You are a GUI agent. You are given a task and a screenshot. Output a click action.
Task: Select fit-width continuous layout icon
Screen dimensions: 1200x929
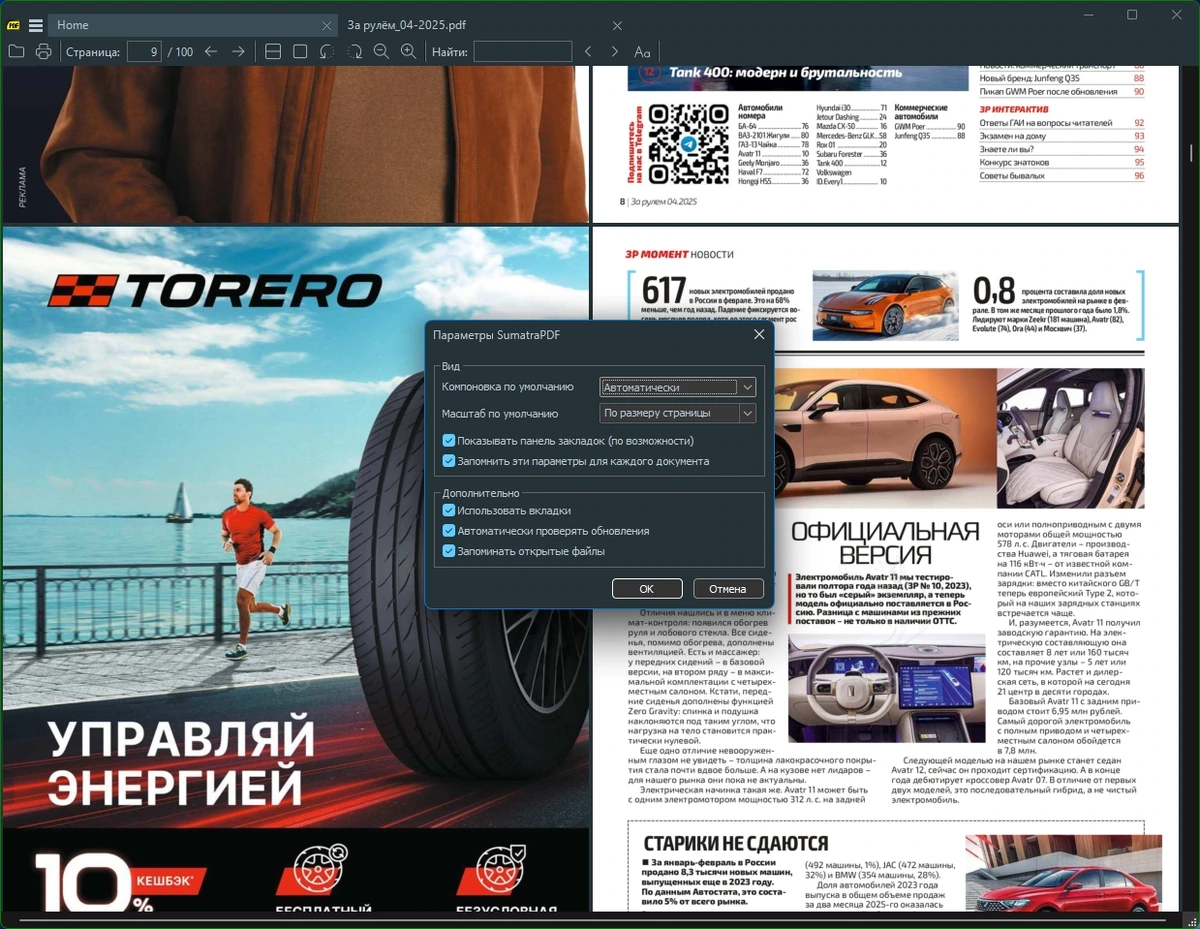(273, 51)
